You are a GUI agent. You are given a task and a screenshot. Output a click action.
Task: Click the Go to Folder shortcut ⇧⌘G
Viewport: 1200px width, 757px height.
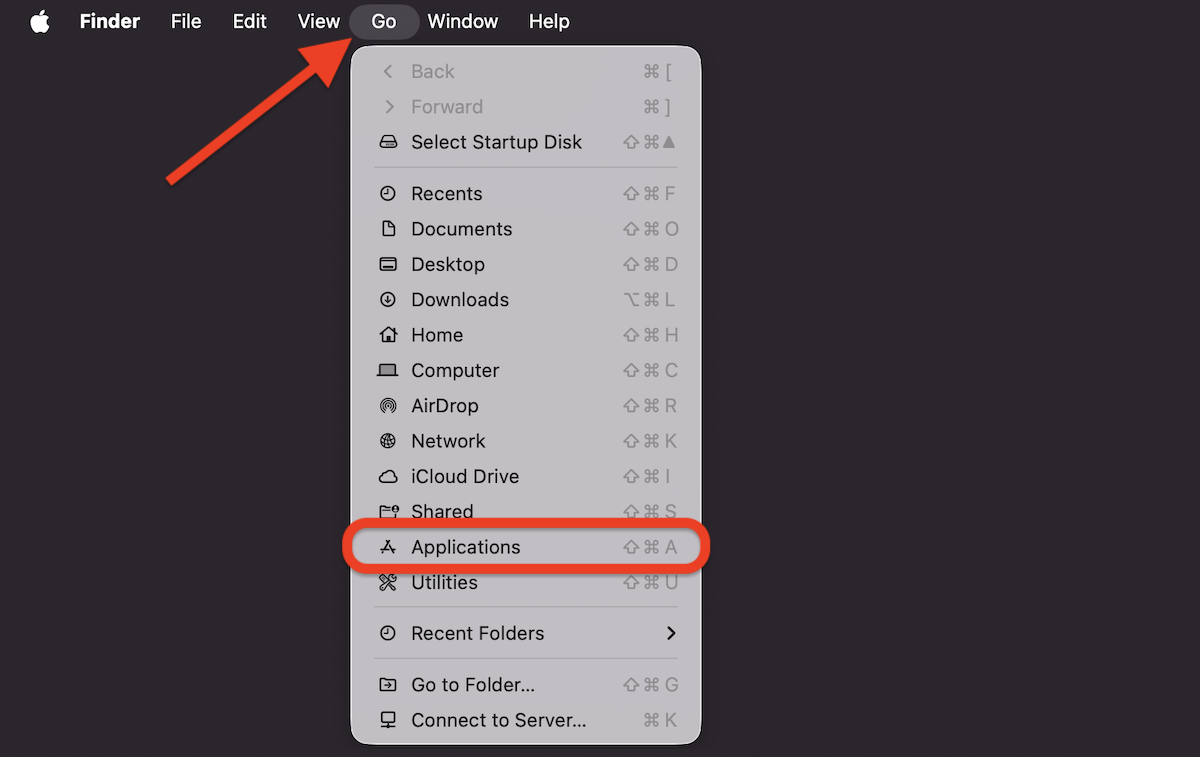[650, 685]
